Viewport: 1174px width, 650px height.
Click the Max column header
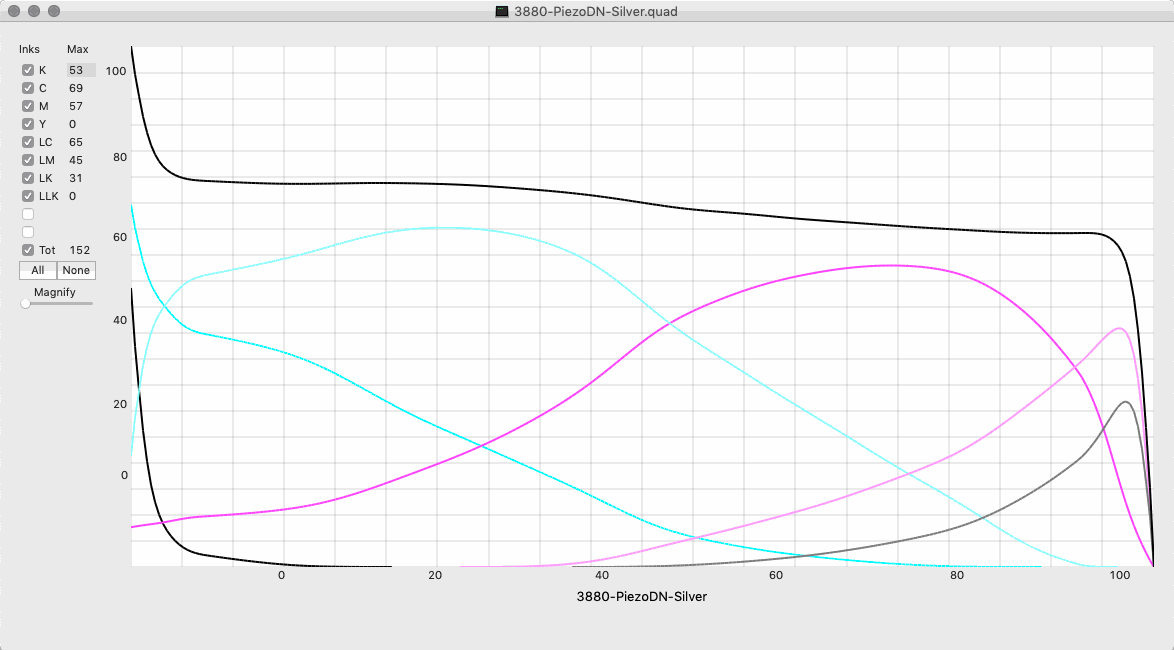pyautogui.click(x=77, y=49)
